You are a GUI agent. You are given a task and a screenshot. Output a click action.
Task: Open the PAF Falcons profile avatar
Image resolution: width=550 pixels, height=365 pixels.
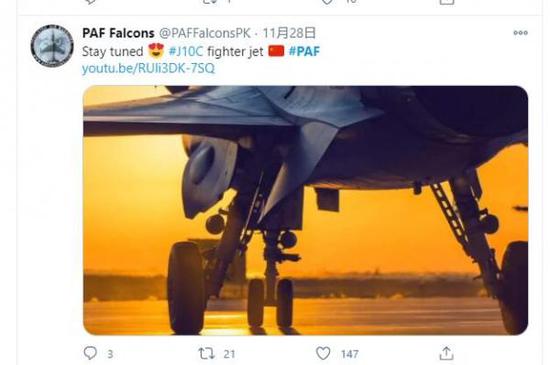point(52,46)
